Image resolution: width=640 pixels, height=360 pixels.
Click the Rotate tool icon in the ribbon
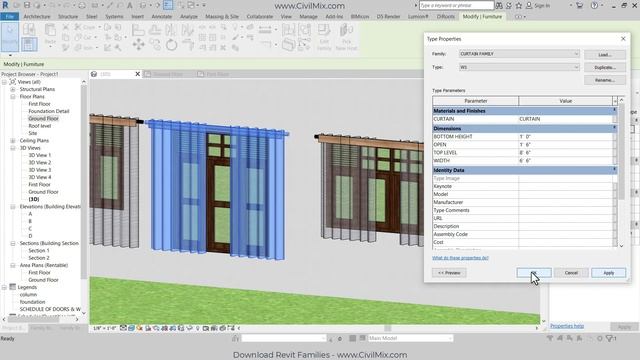171,44
